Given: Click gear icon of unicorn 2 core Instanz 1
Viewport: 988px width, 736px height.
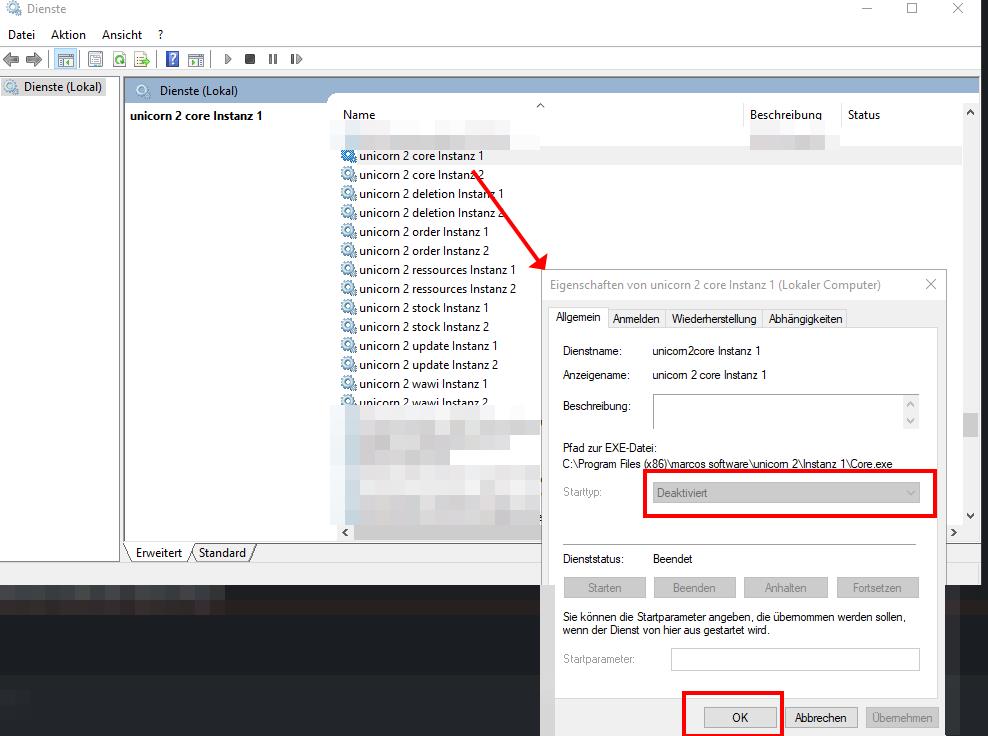Looking at the screenshot, I should pyautogui.click(x=348, y=155).
